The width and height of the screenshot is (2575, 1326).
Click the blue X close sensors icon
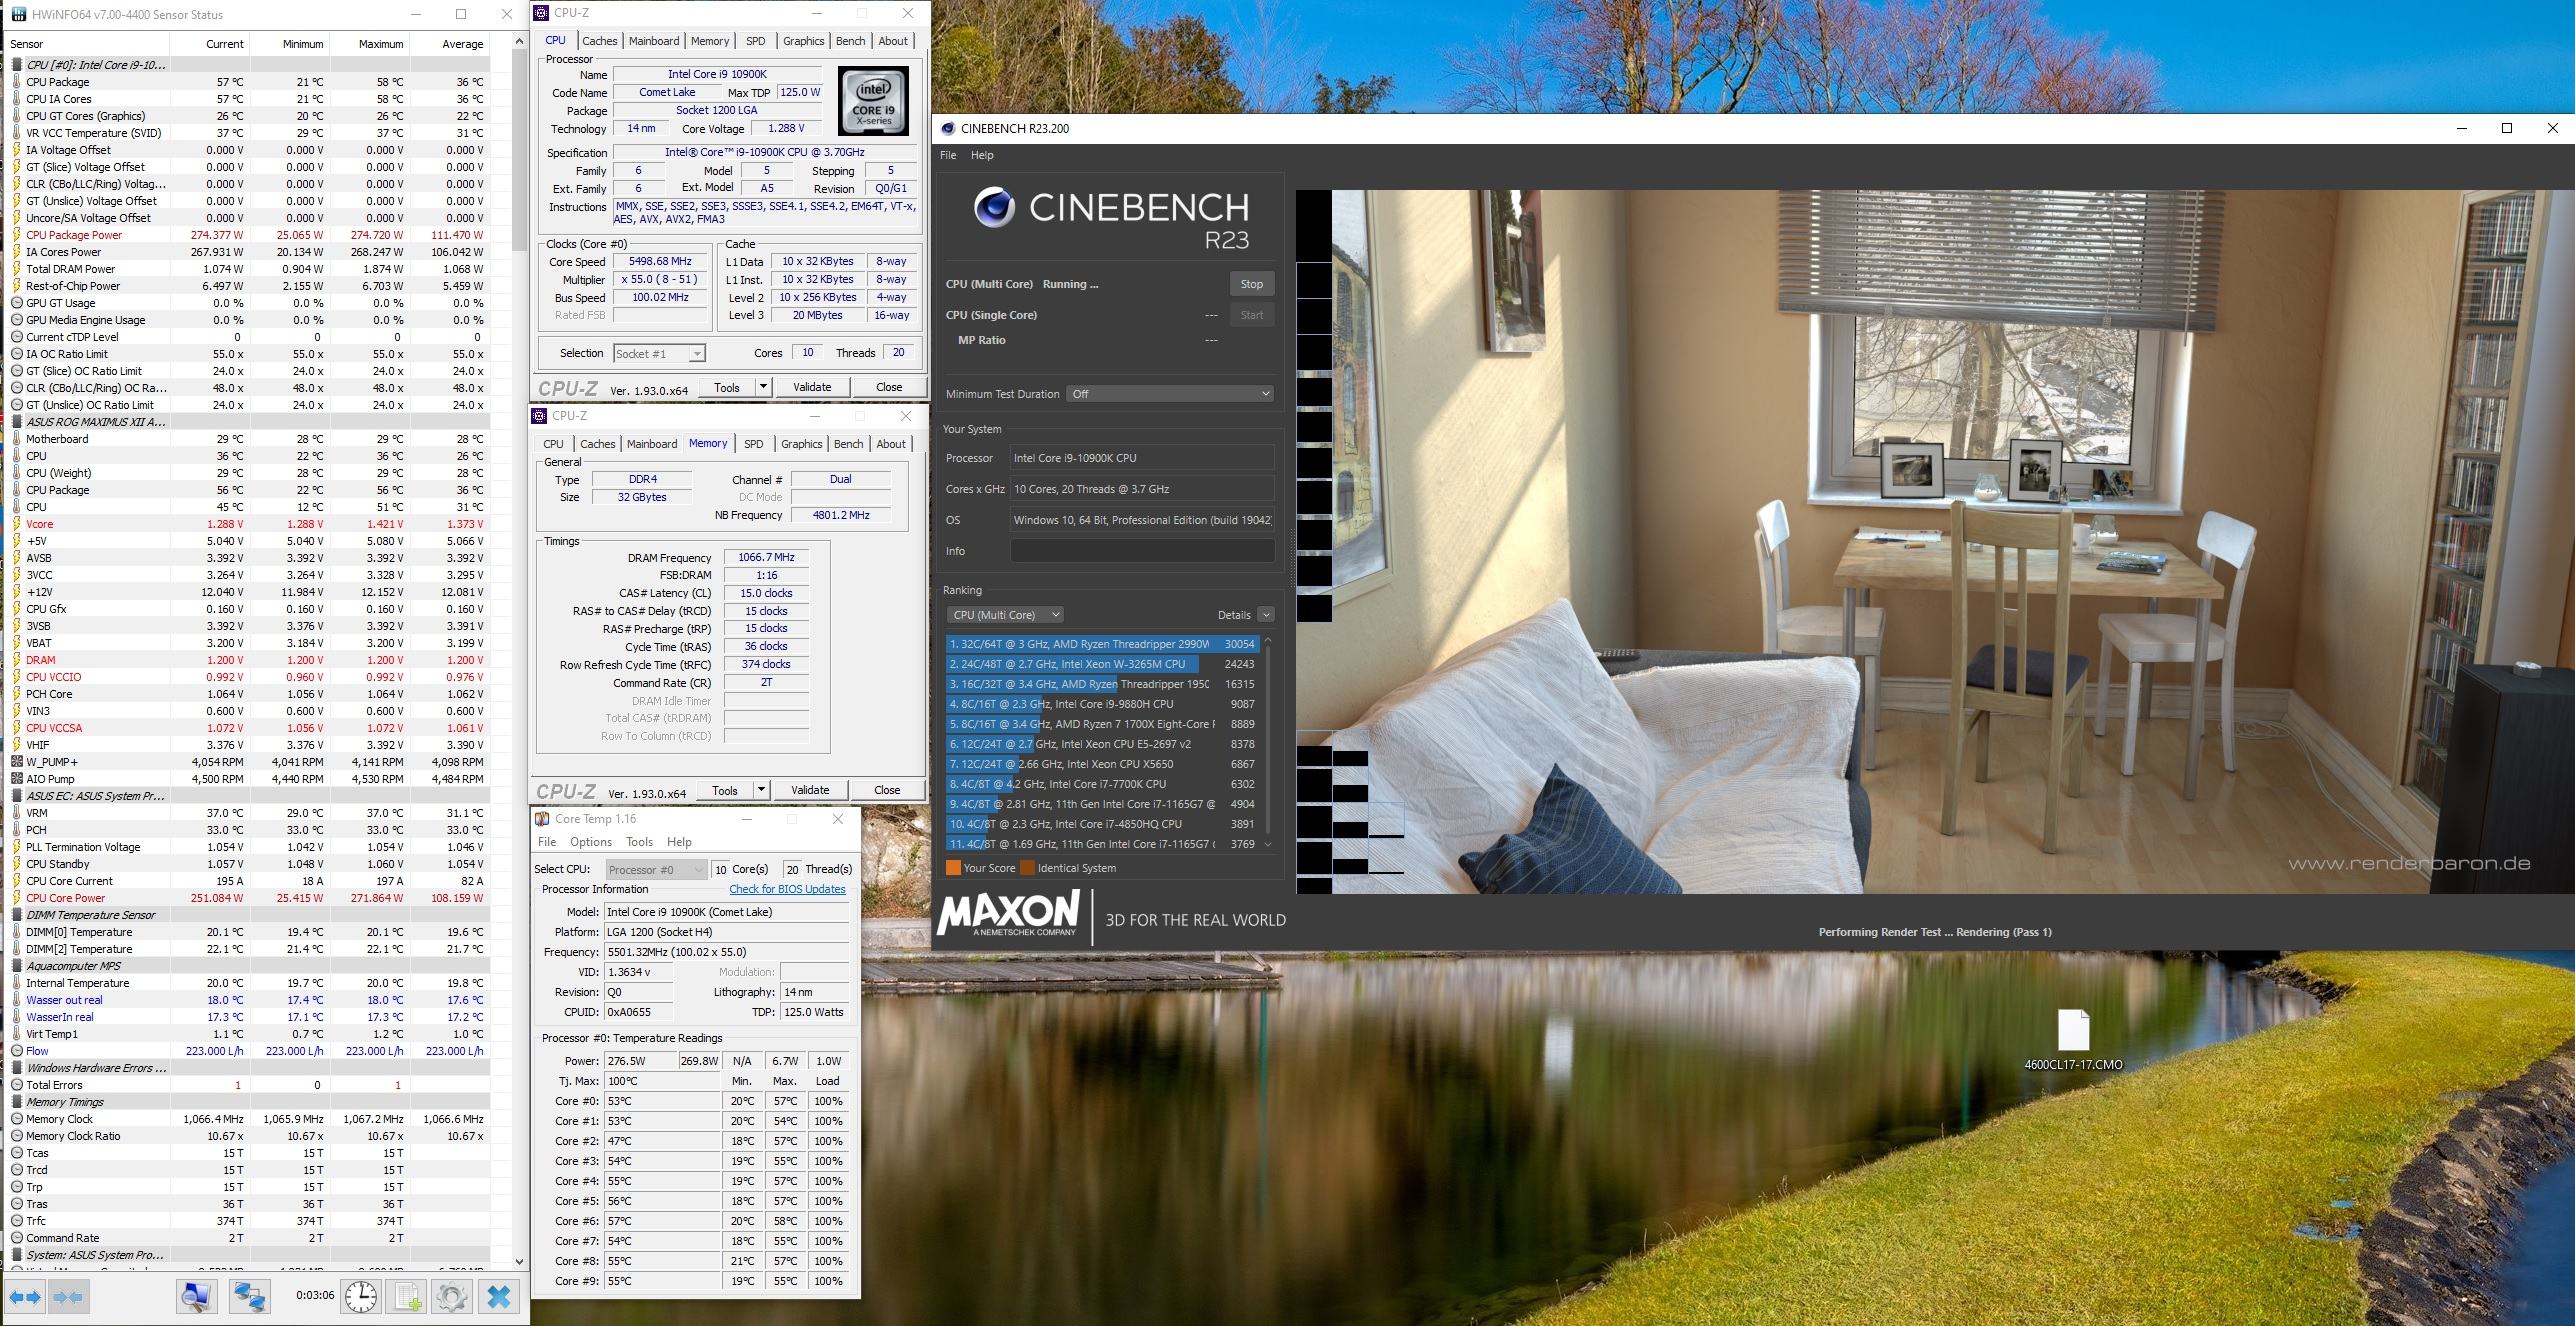click(x=498, y=1297)
